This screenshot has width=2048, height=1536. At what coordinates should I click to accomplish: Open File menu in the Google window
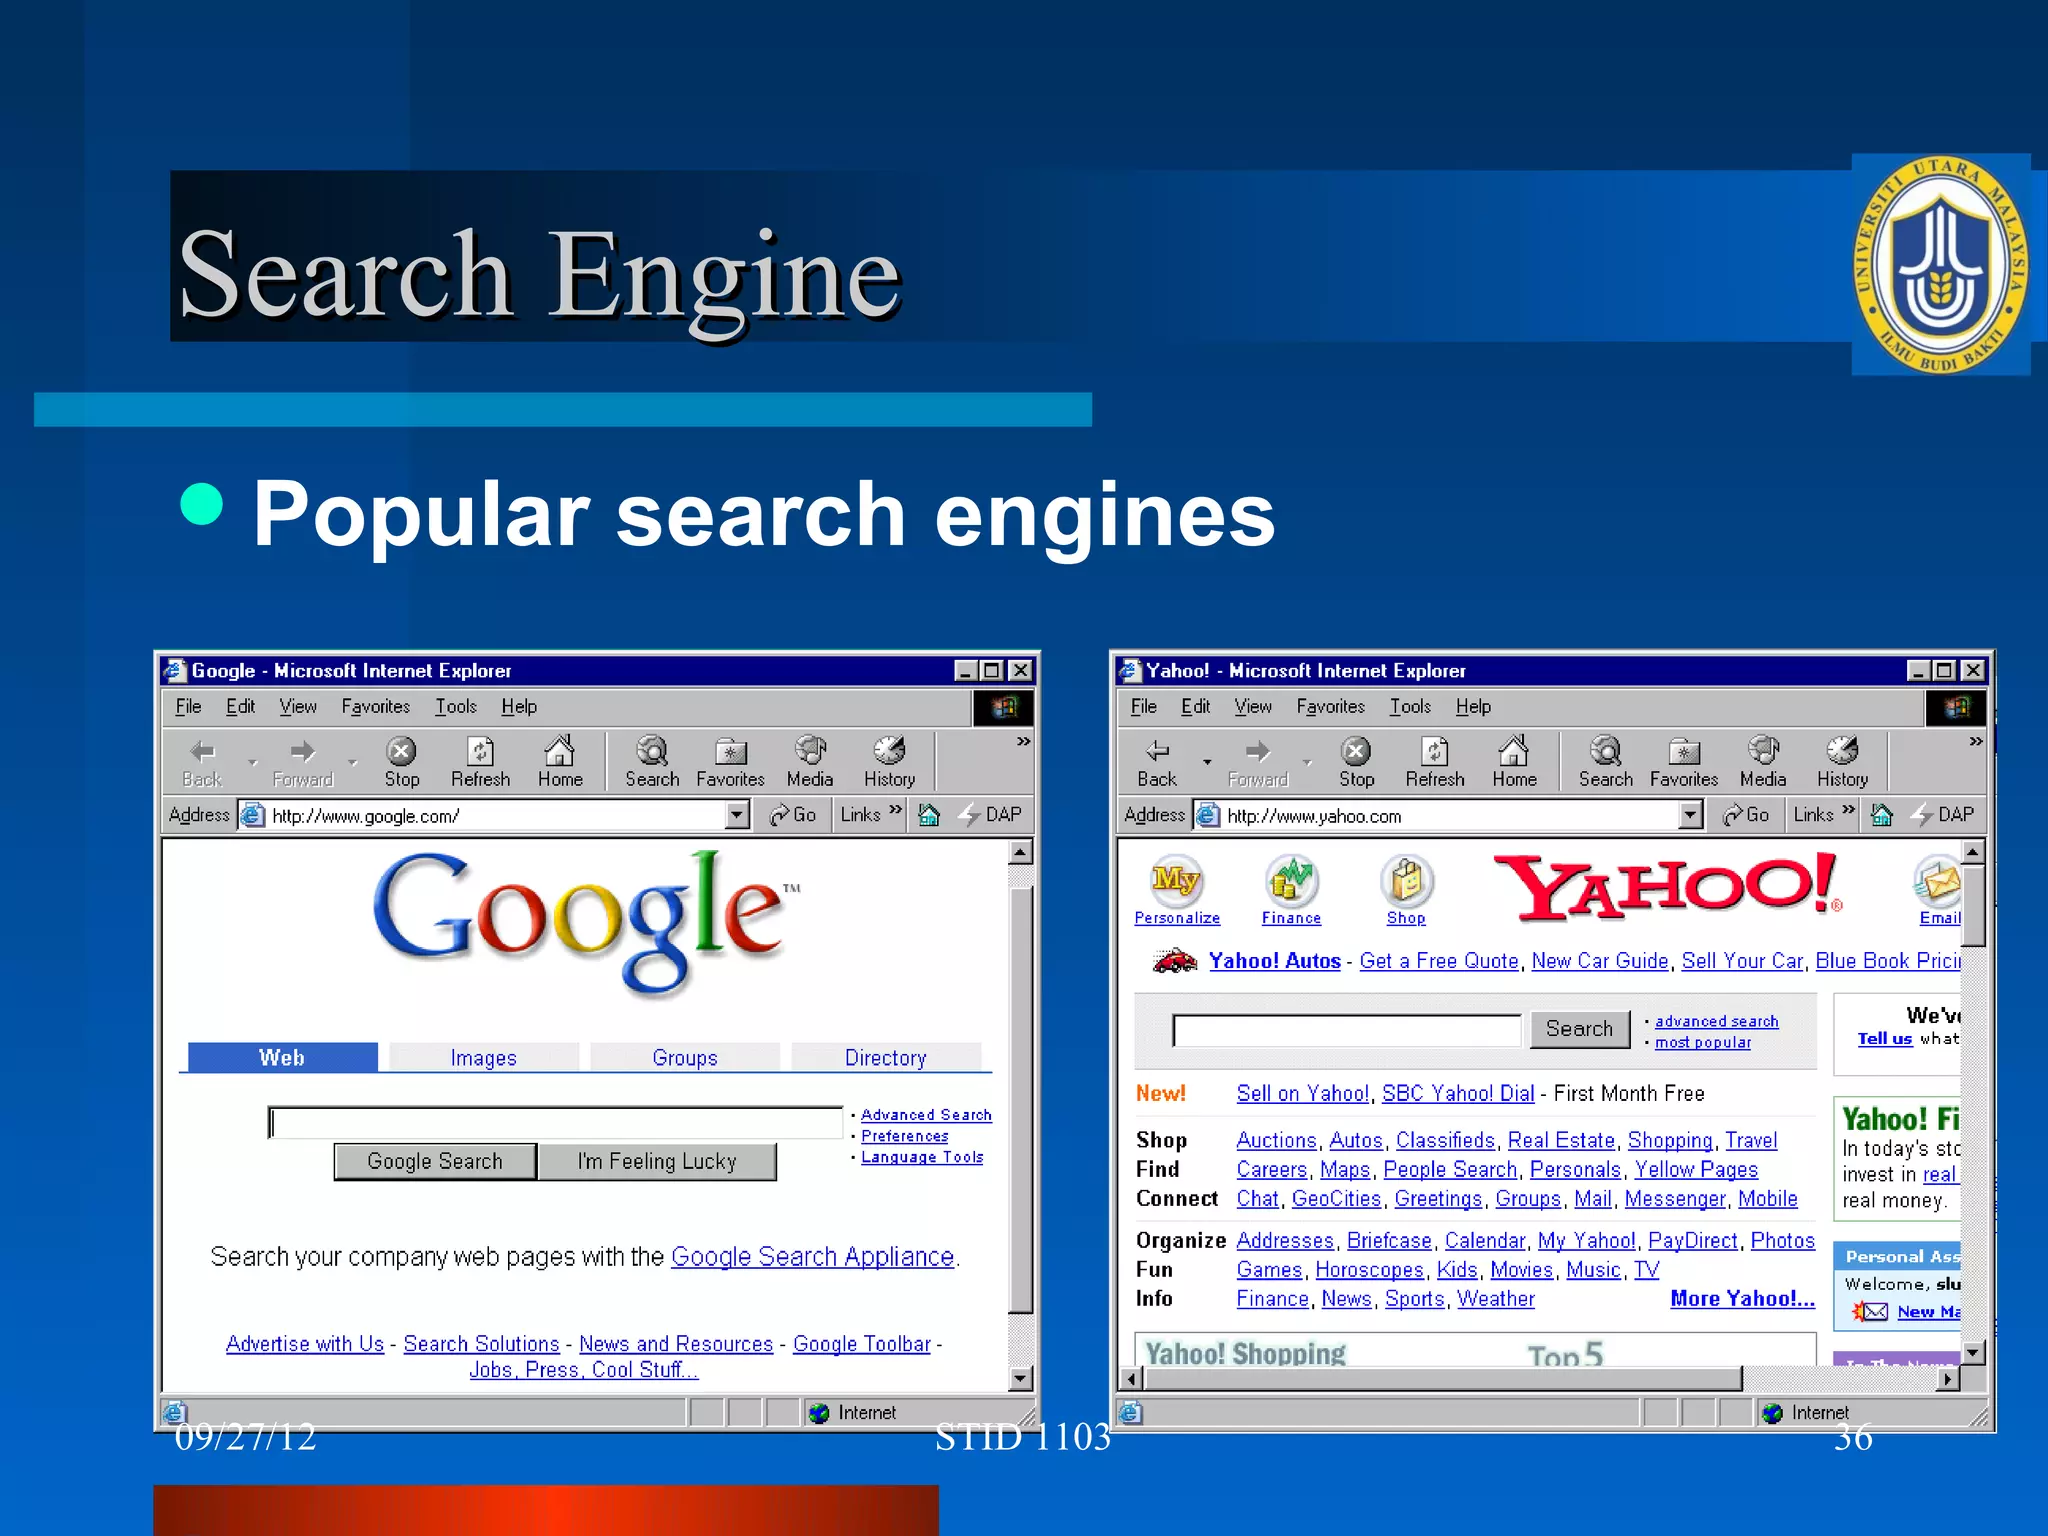188,706
